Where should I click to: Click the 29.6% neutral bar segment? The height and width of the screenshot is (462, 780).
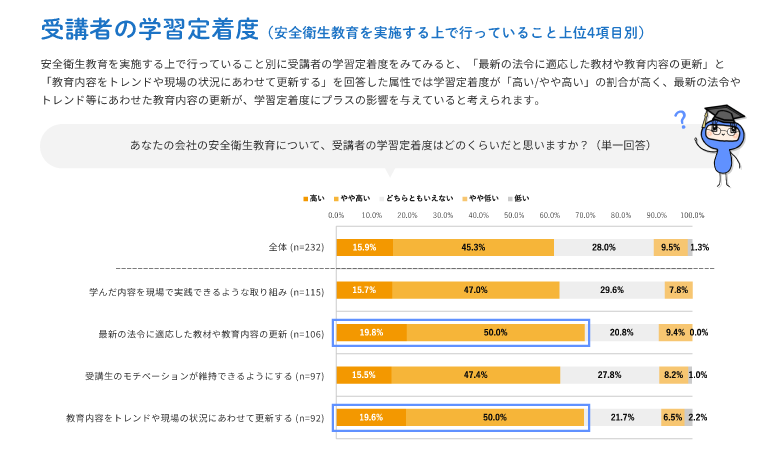point(612,290)
